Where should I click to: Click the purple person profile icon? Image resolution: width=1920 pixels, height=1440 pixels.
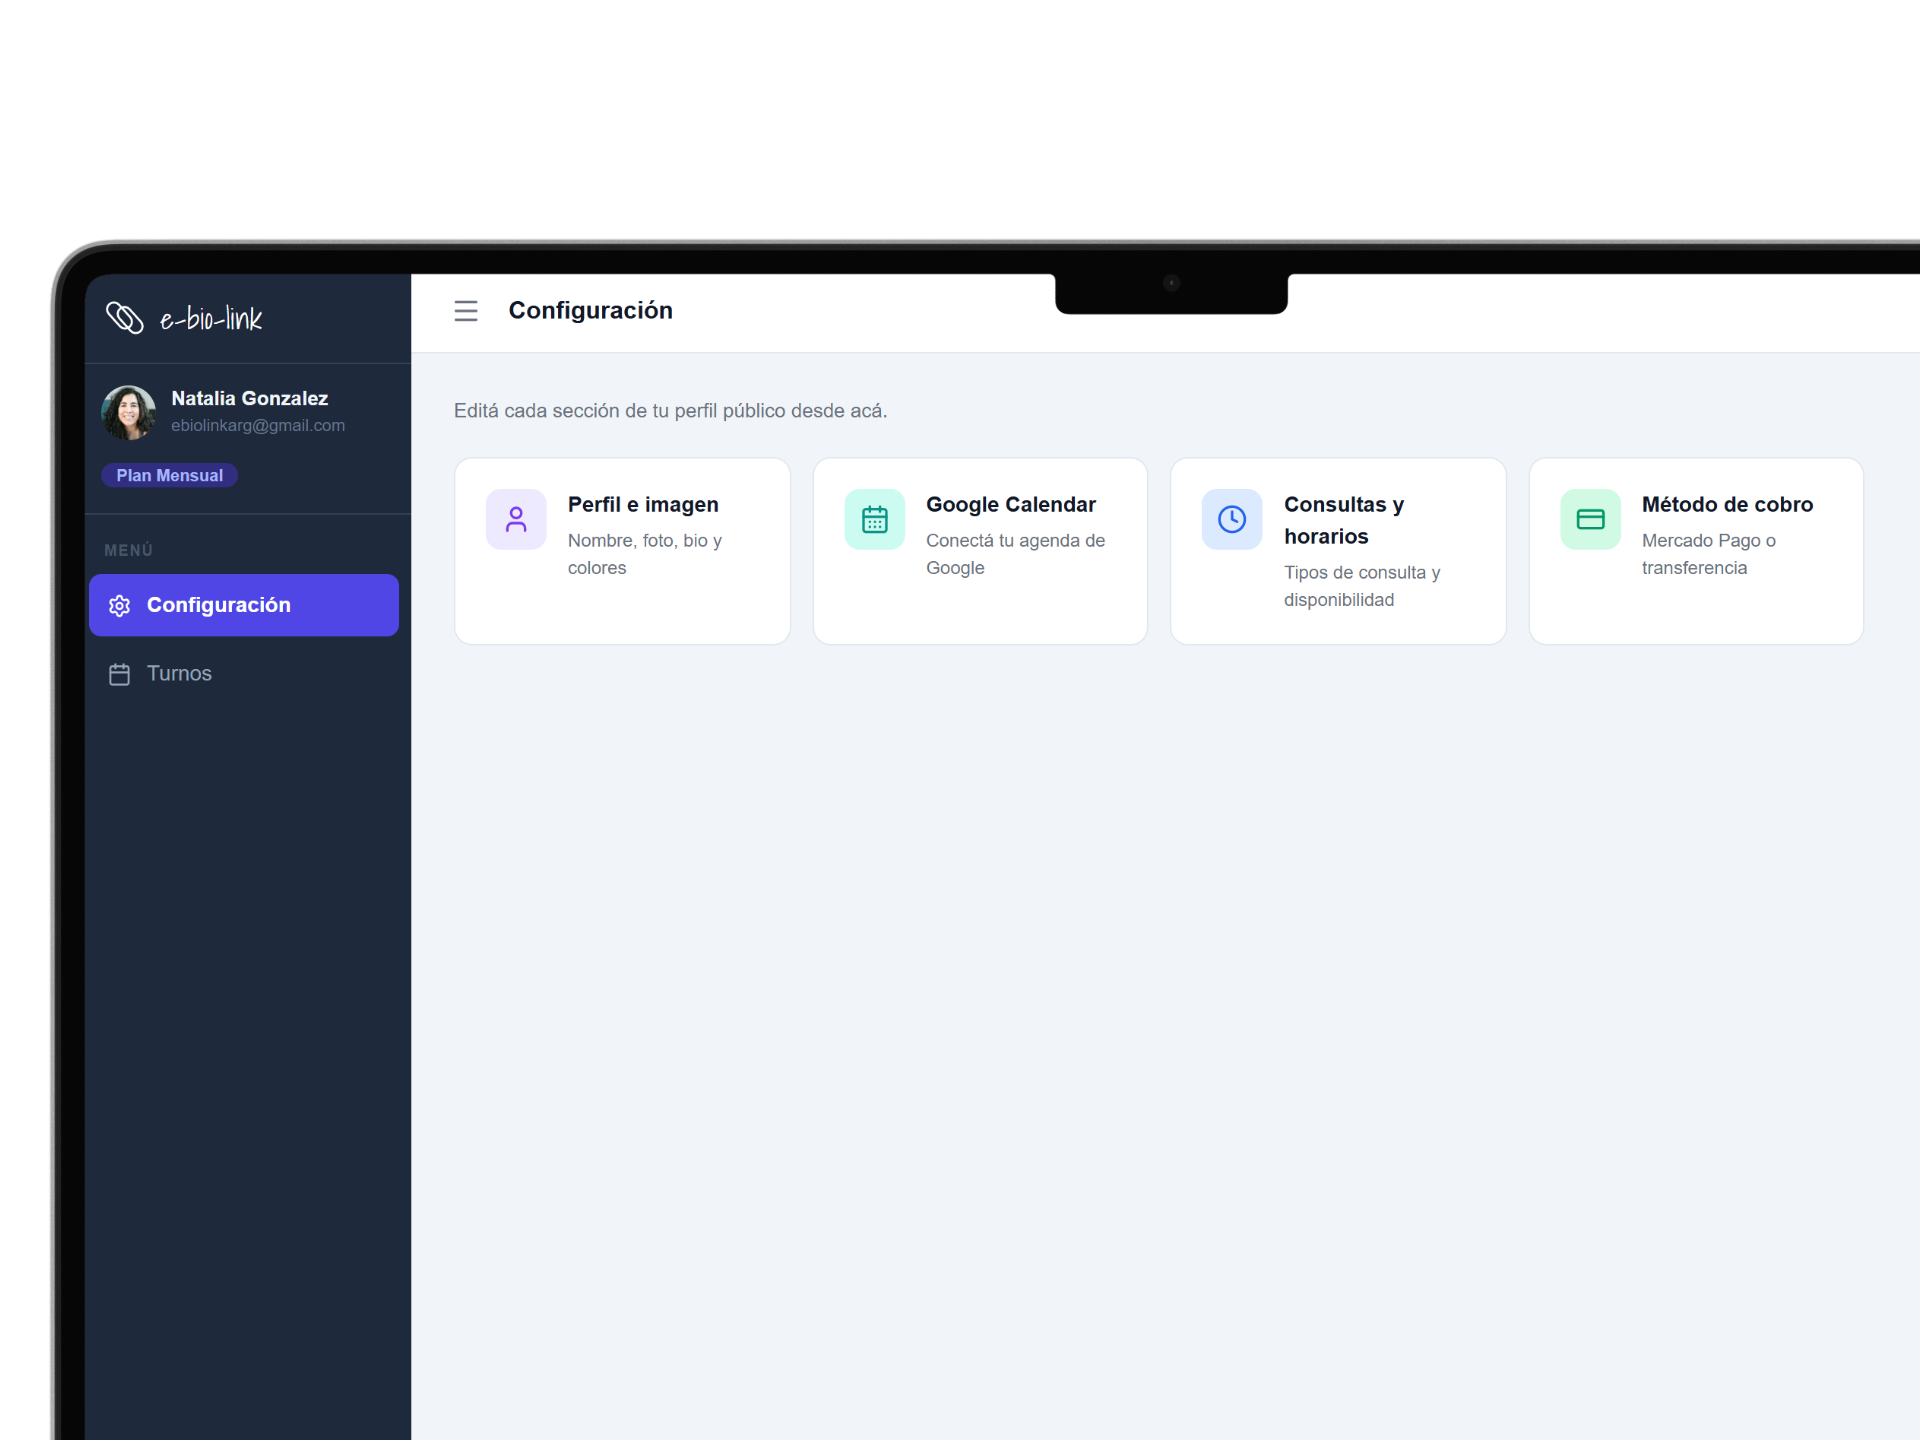(516, 519)
